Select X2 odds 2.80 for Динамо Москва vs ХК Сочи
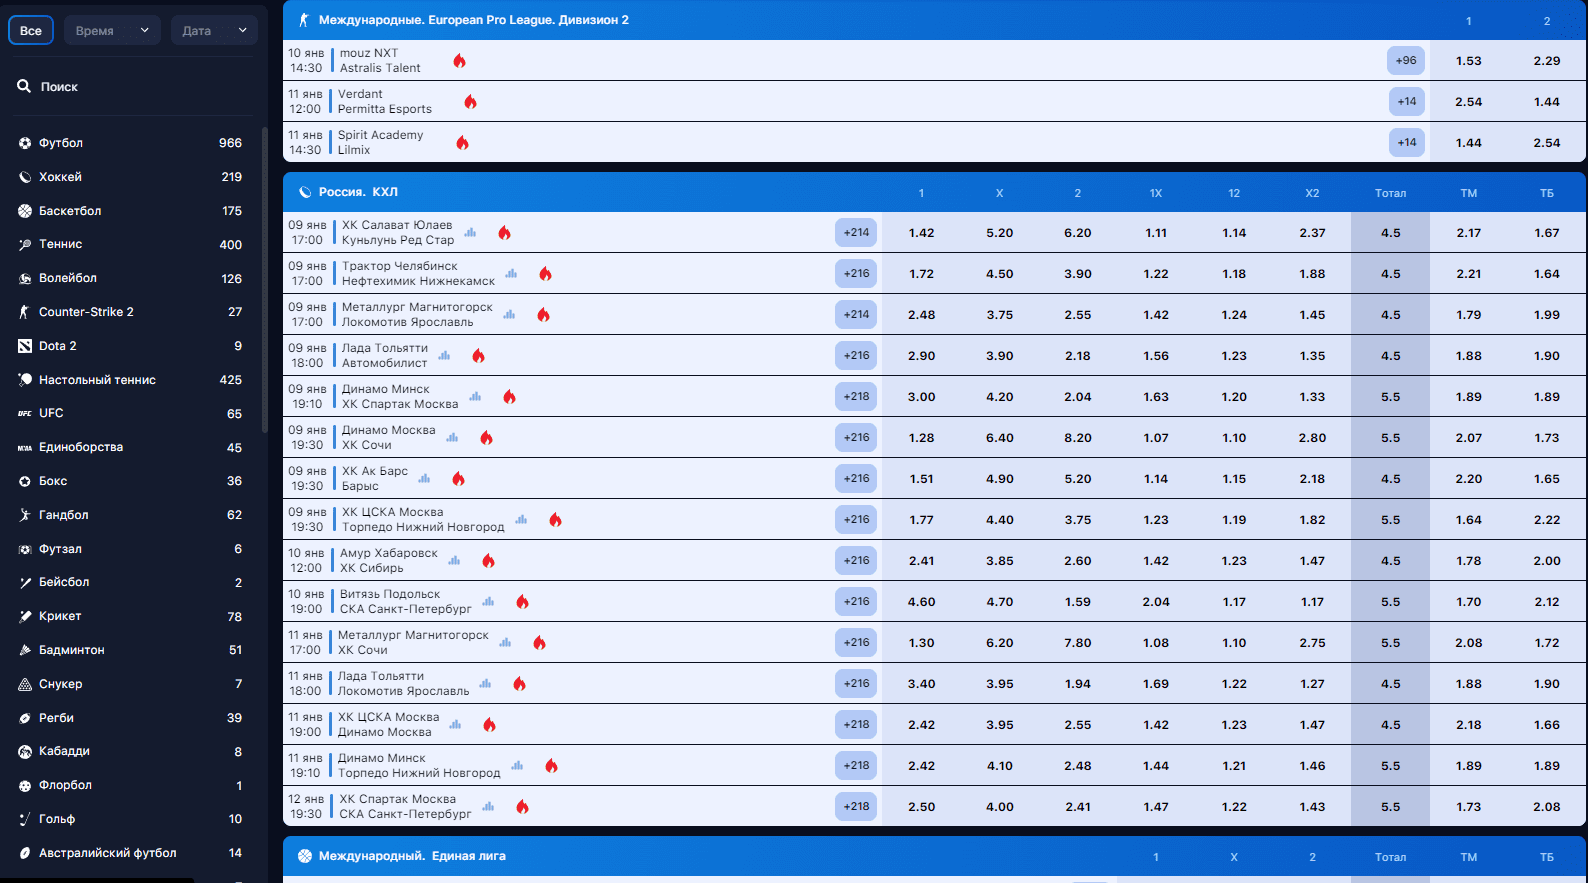This screenshot has width=1588, height=883. [x=1312, y=438]
